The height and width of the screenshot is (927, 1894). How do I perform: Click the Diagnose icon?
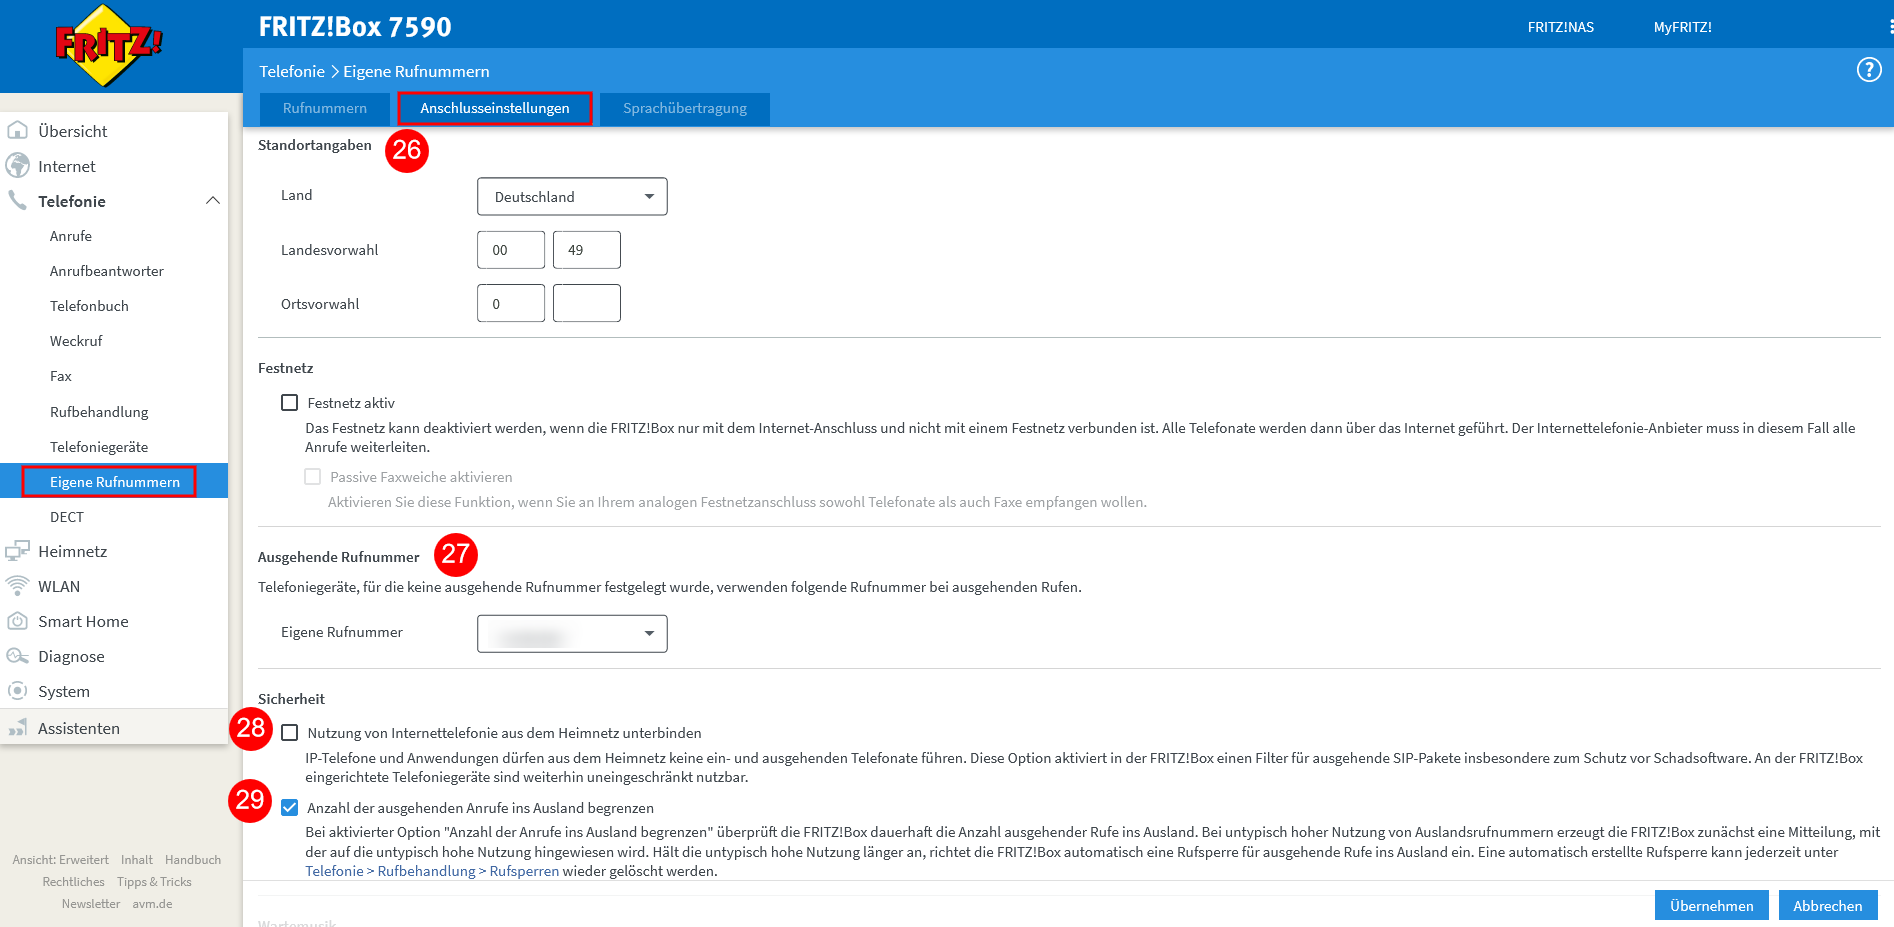click(17, 655)
